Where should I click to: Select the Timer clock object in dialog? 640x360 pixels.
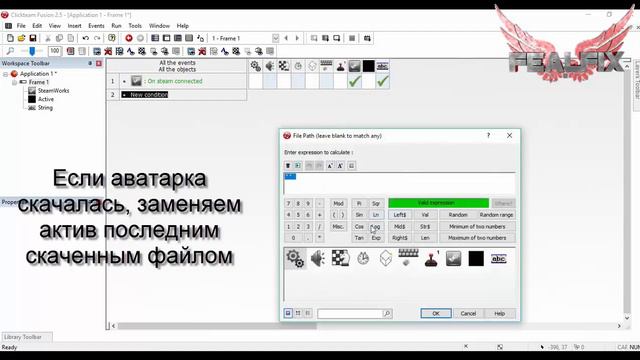[363, 258]
